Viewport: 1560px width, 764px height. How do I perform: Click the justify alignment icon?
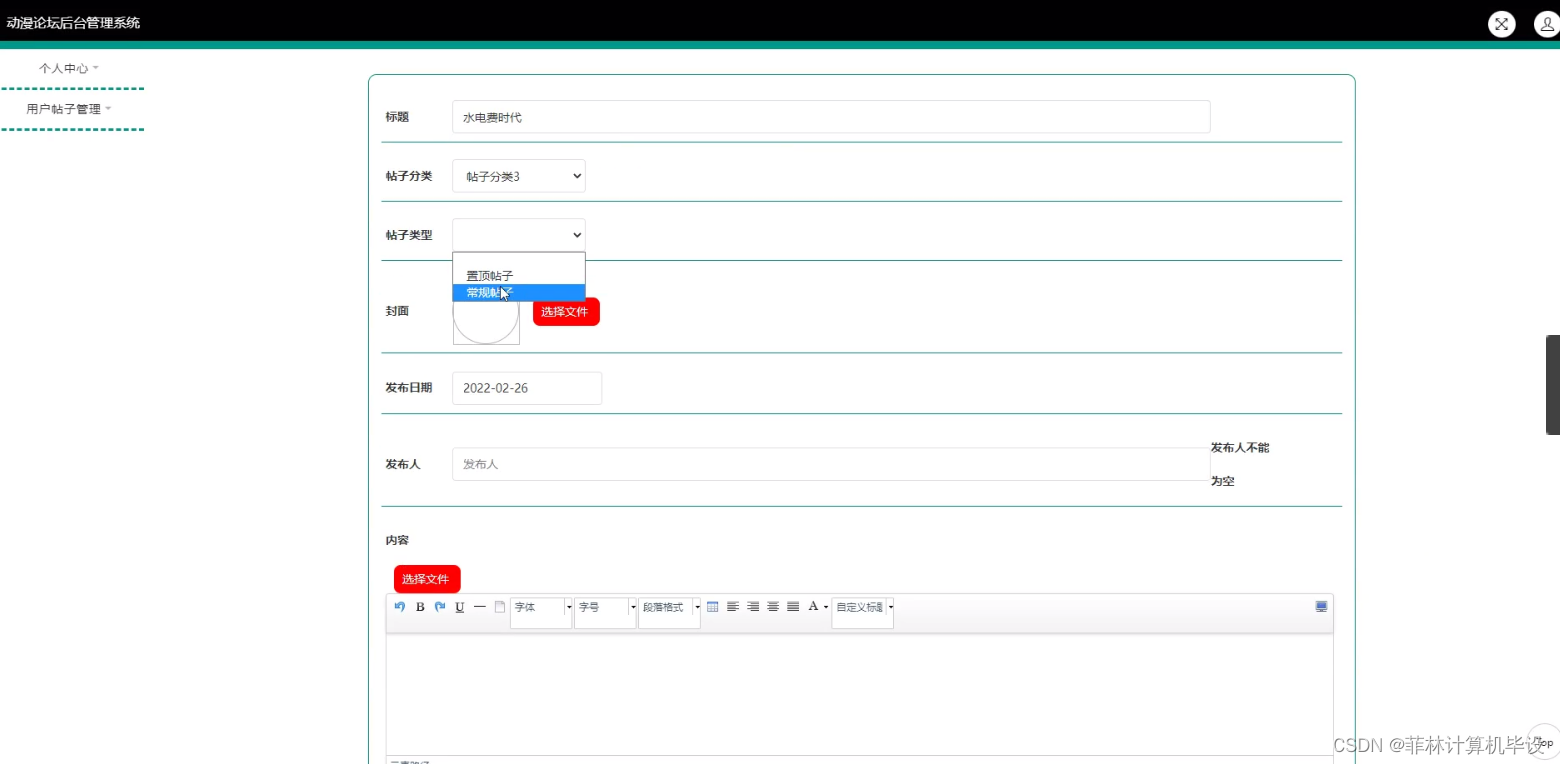[793, 606]
